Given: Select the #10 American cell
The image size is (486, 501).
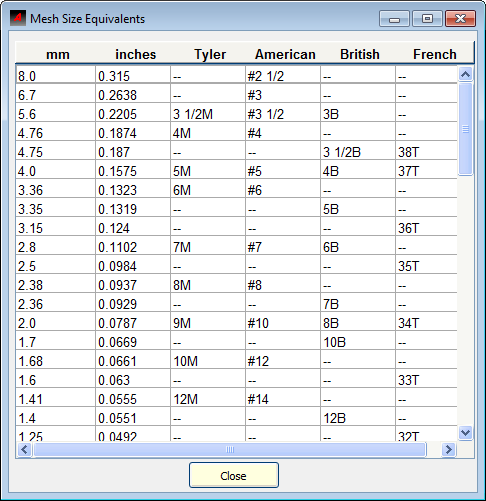Looking at the screenshot, I should [283, 323].
